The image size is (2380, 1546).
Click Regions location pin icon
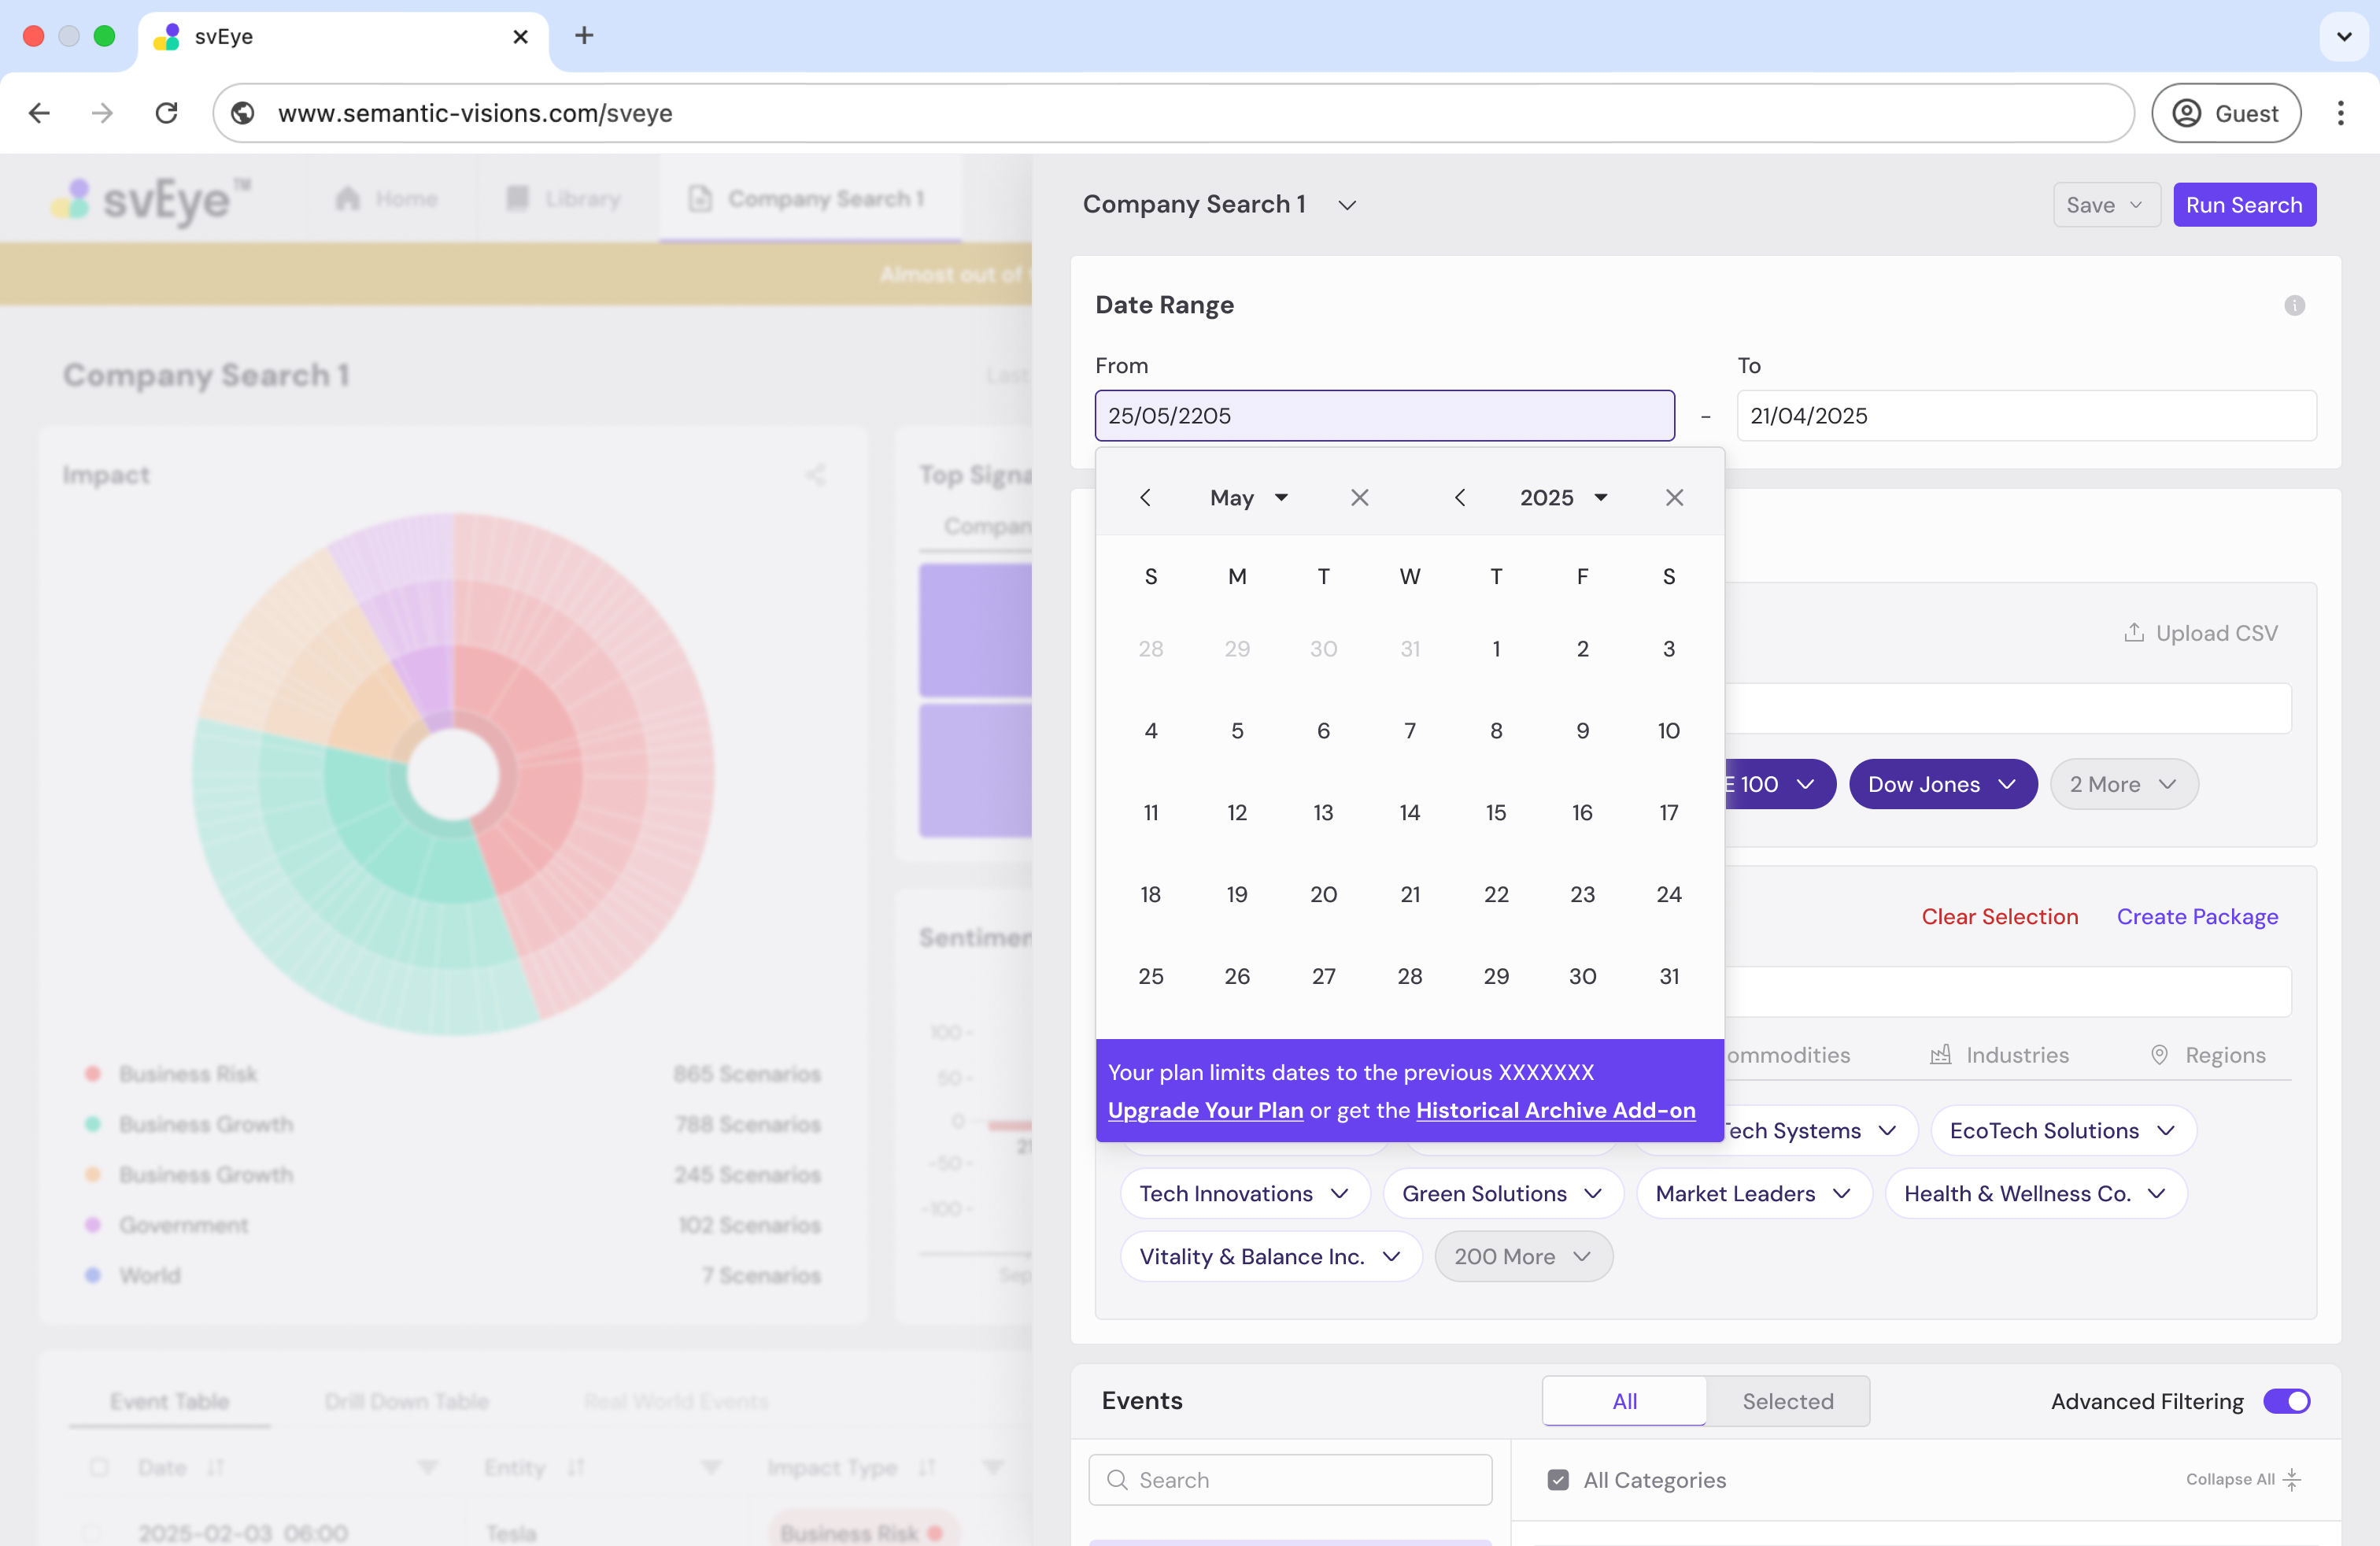[2159, 1055]
